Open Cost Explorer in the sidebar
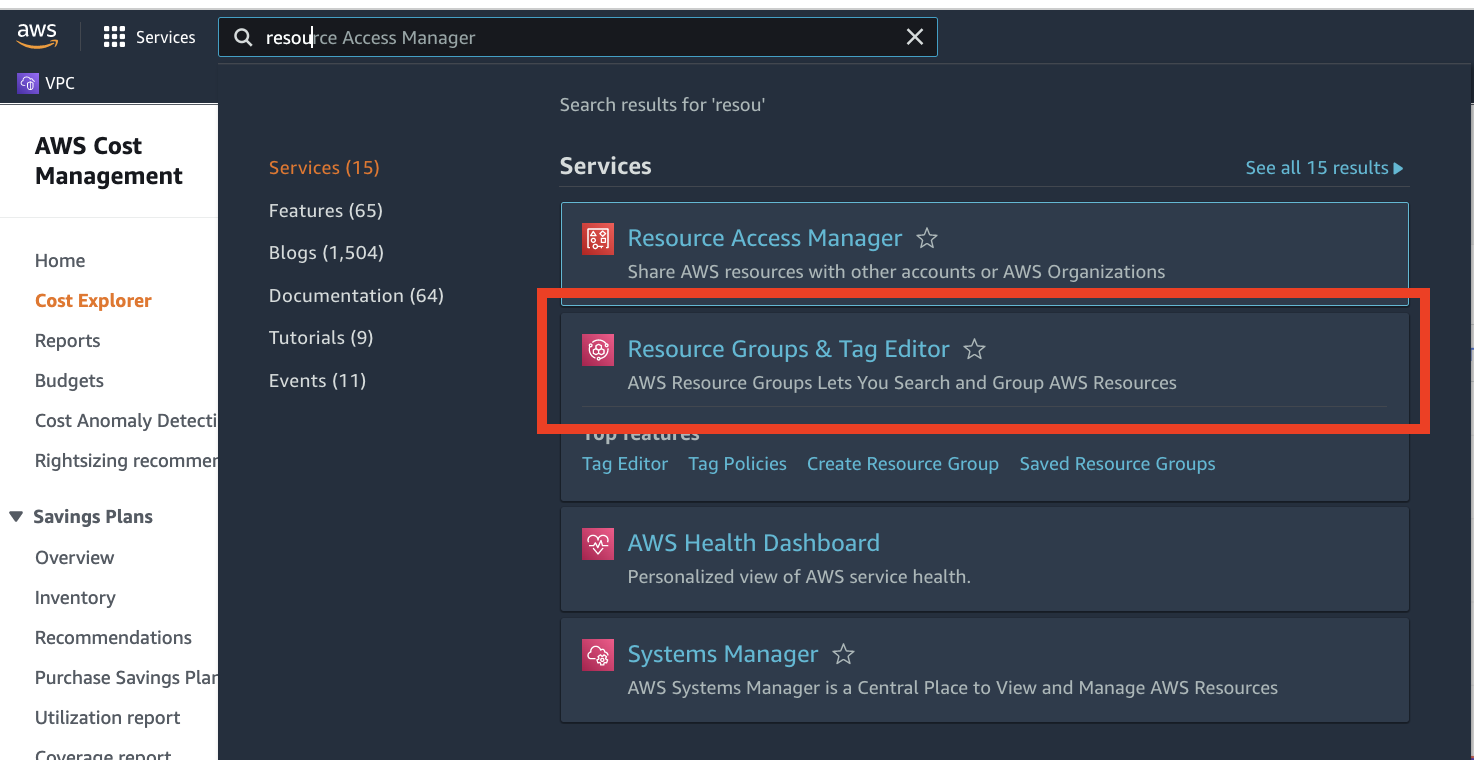 93,300
